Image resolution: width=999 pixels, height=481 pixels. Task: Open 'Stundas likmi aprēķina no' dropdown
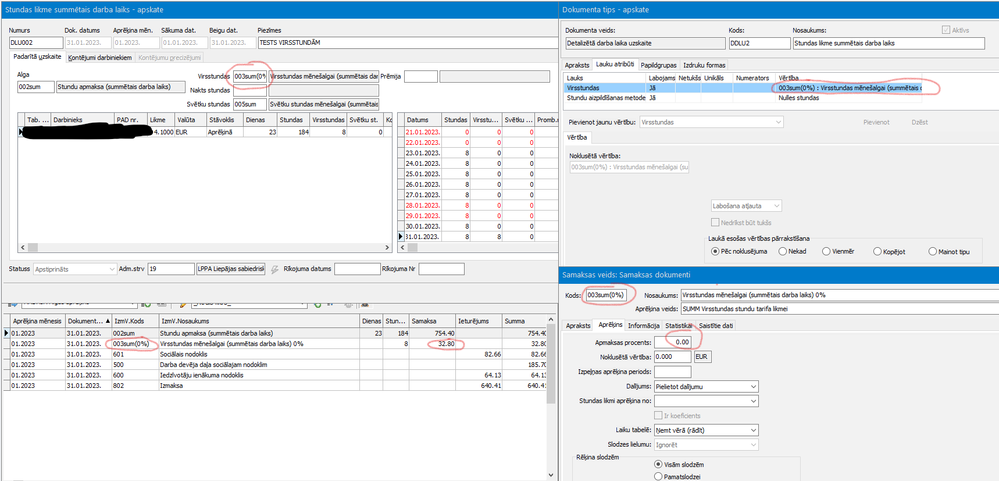coord(751,400)
